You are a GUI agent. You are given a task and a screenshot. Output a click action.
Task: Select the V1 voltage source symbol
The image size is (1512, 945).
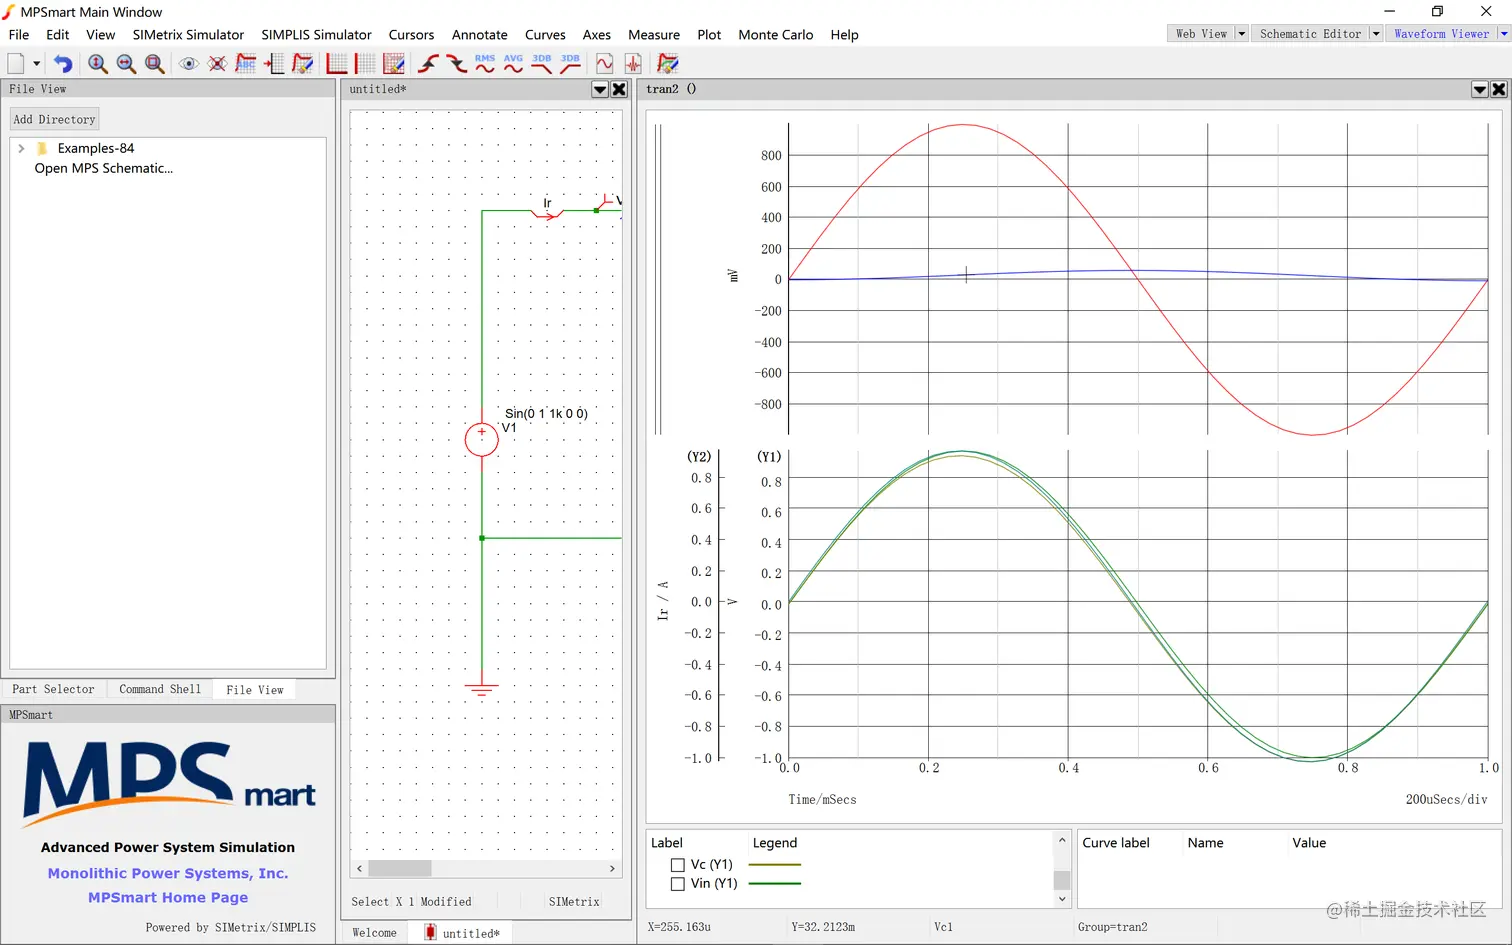(482, 439)
